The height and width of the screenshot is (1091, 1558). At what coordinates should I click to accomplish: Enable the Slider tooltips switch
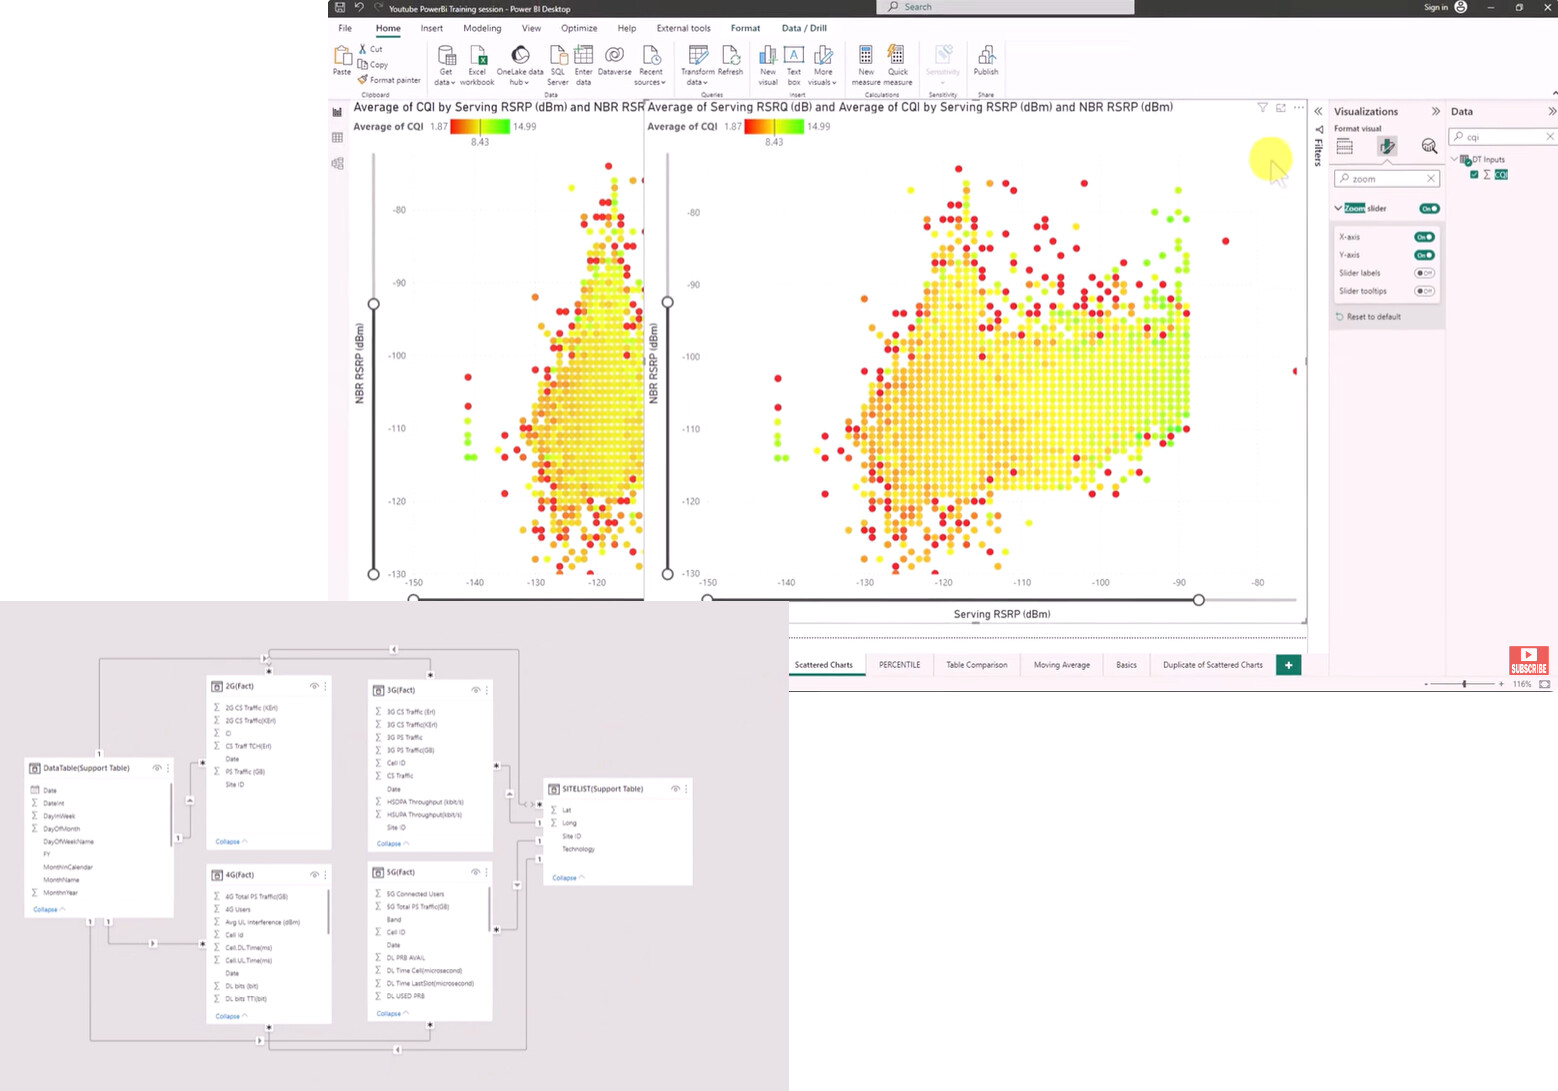point(1424,291)
